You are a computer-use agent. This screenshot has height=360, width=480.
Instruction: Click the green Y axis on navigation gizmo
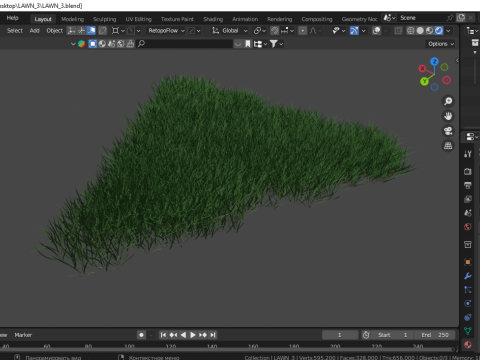pos(424,81)
